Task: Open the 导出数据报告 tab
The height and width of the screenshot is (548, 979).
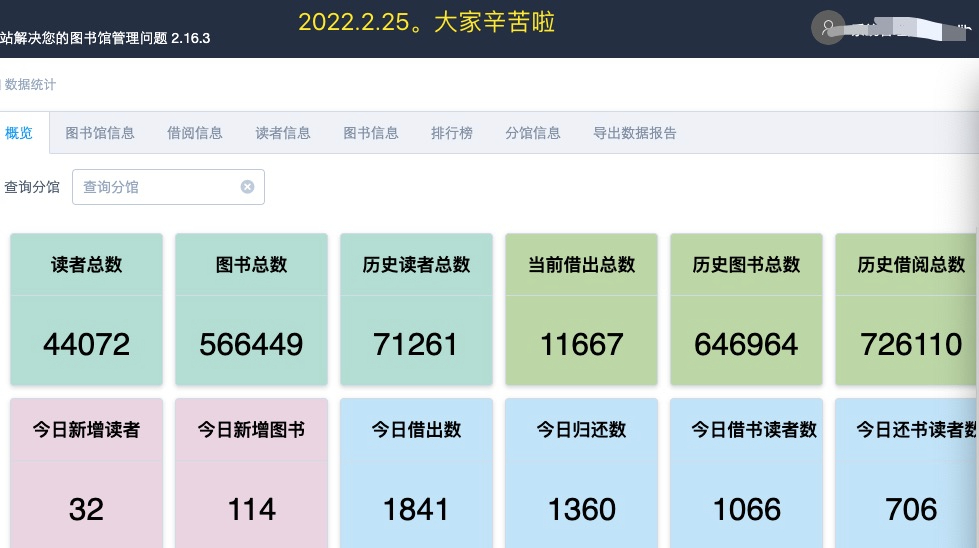Action: click(635, 133)
